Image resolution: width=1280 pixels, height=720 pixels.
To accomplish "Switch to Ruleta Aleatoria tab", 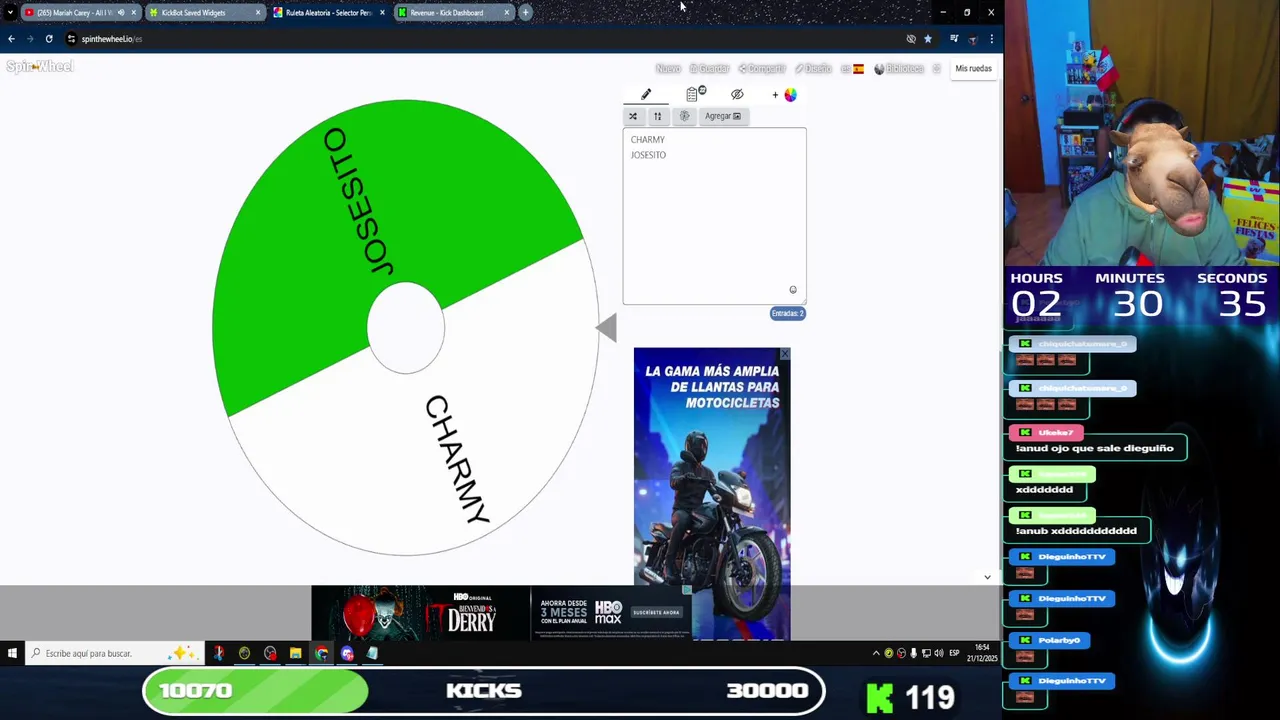I will click(328, 13).
